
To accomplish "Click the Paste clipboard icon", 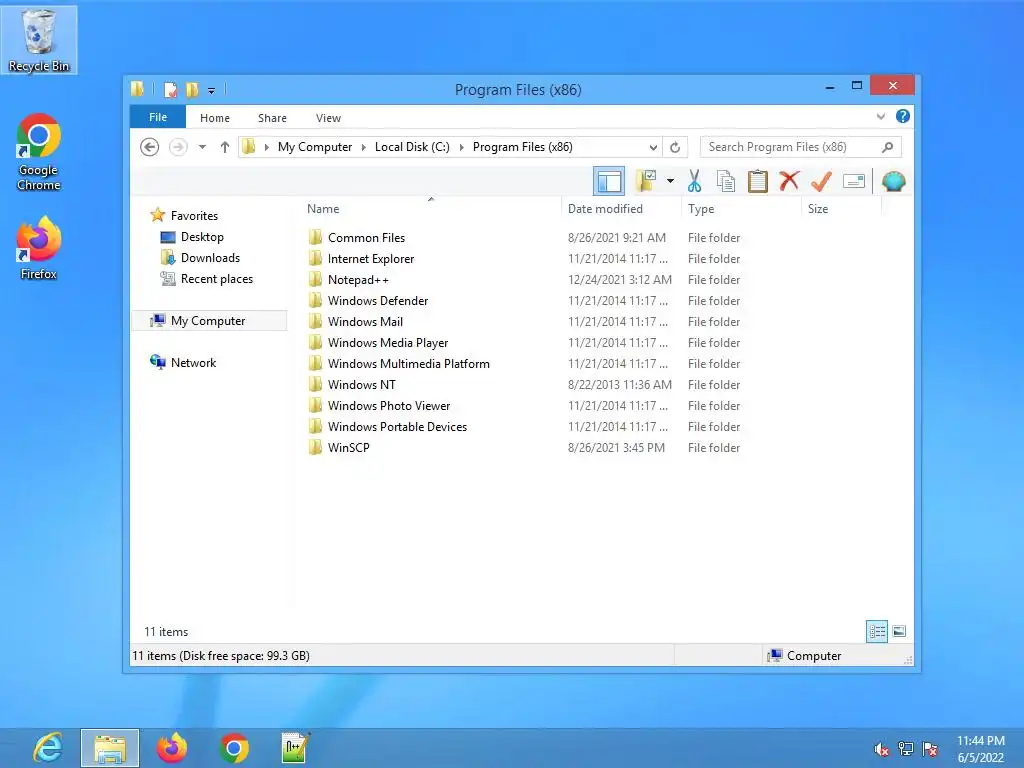I will pyautogui.click(x=758, y=181).
